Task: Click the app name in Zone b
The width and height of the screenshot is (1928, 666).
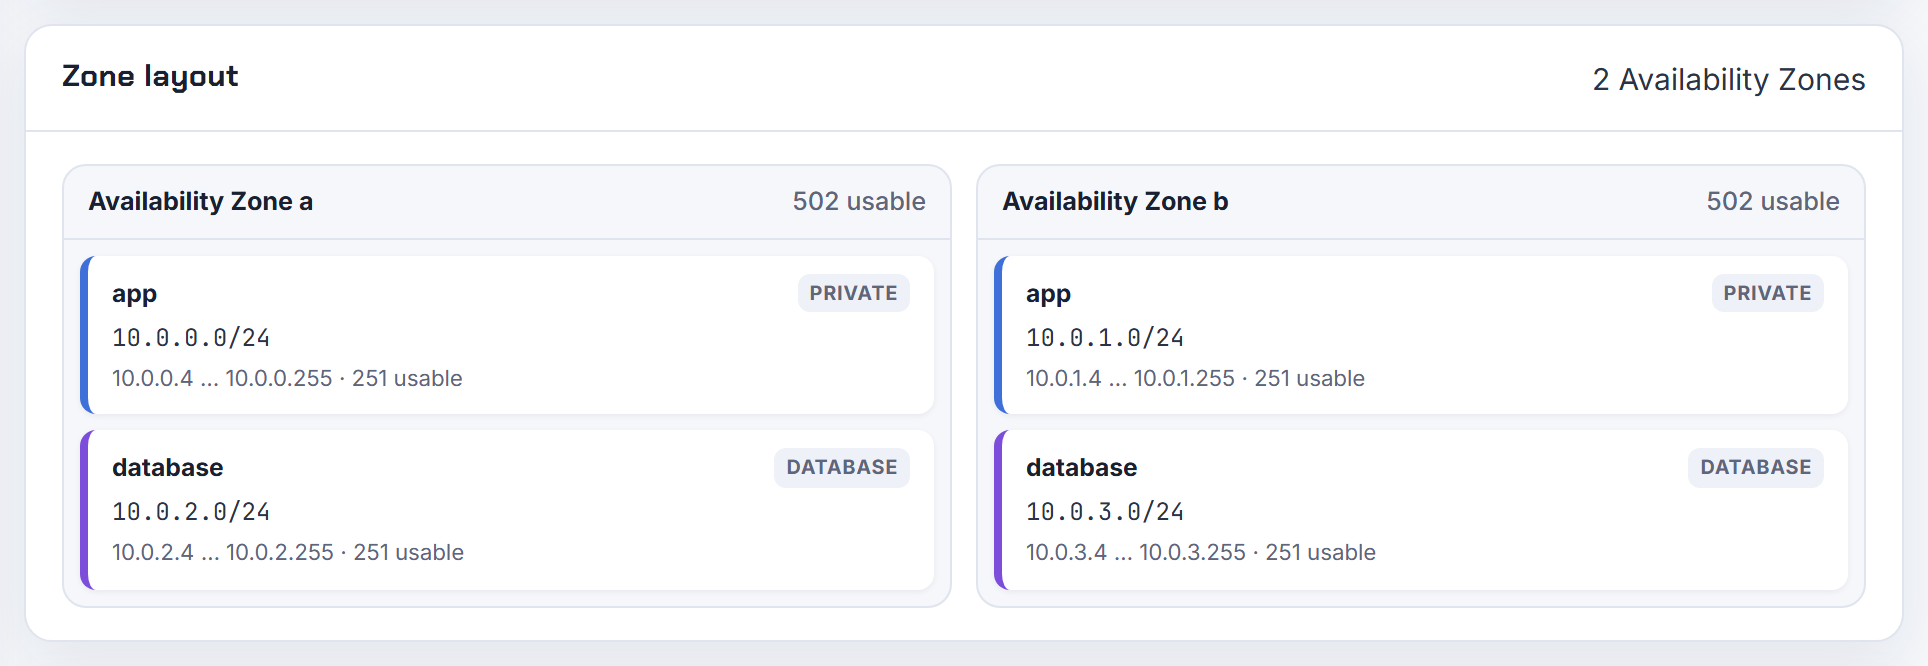Action: pyautogui.click(x=1048, y=294)
